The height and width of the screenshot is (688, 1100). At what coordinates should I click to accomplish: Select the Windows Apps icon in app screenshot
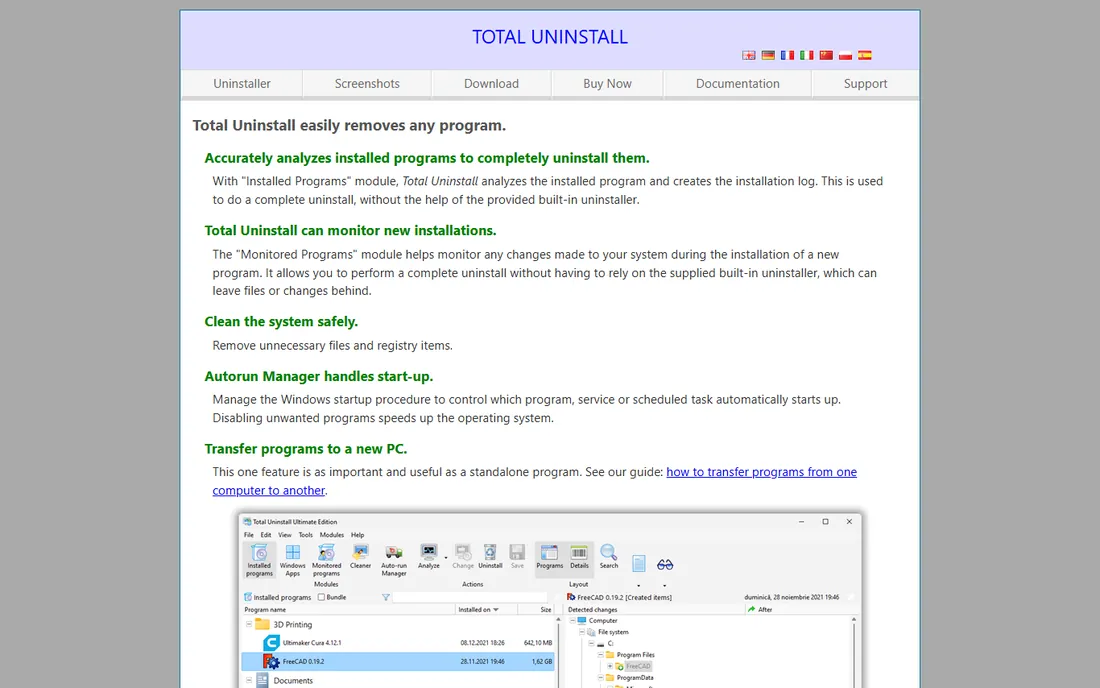[x=293, y=560]
